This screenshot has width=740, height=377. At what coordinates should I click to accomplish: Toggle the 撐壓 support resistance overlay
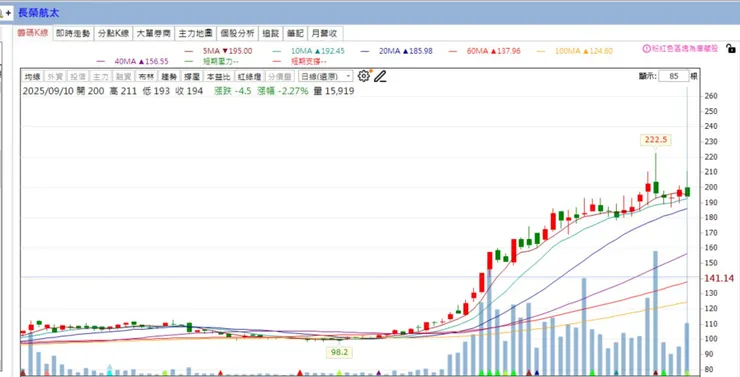(x=192, y=76)
